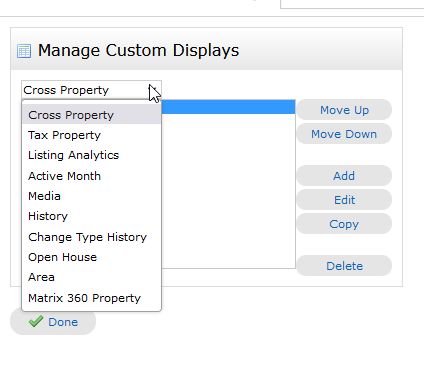Add a new custom display
The width and height of the screenshot is (424, 369).
344,176
